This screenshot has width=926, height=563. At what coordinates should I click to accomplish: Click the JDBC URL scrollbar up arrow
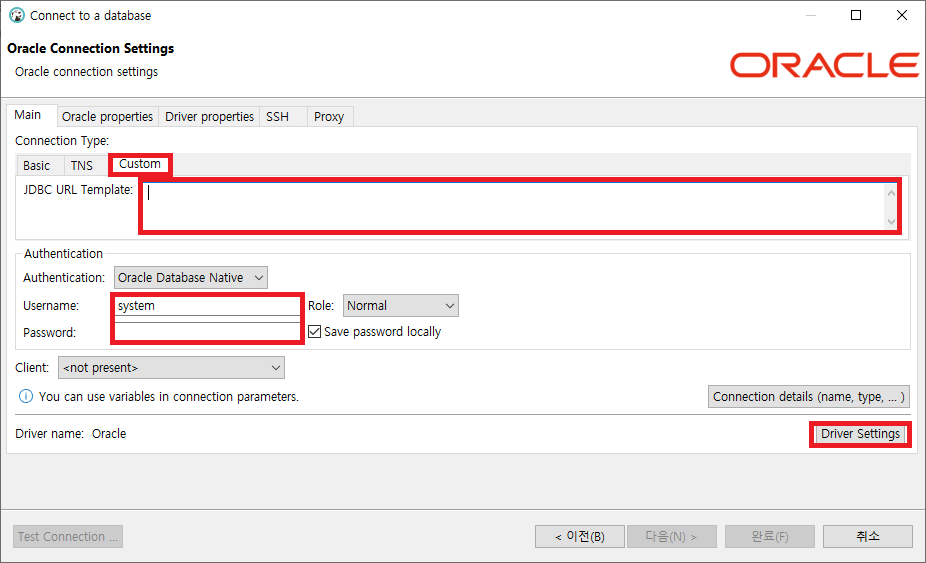(x=892, y=193)
